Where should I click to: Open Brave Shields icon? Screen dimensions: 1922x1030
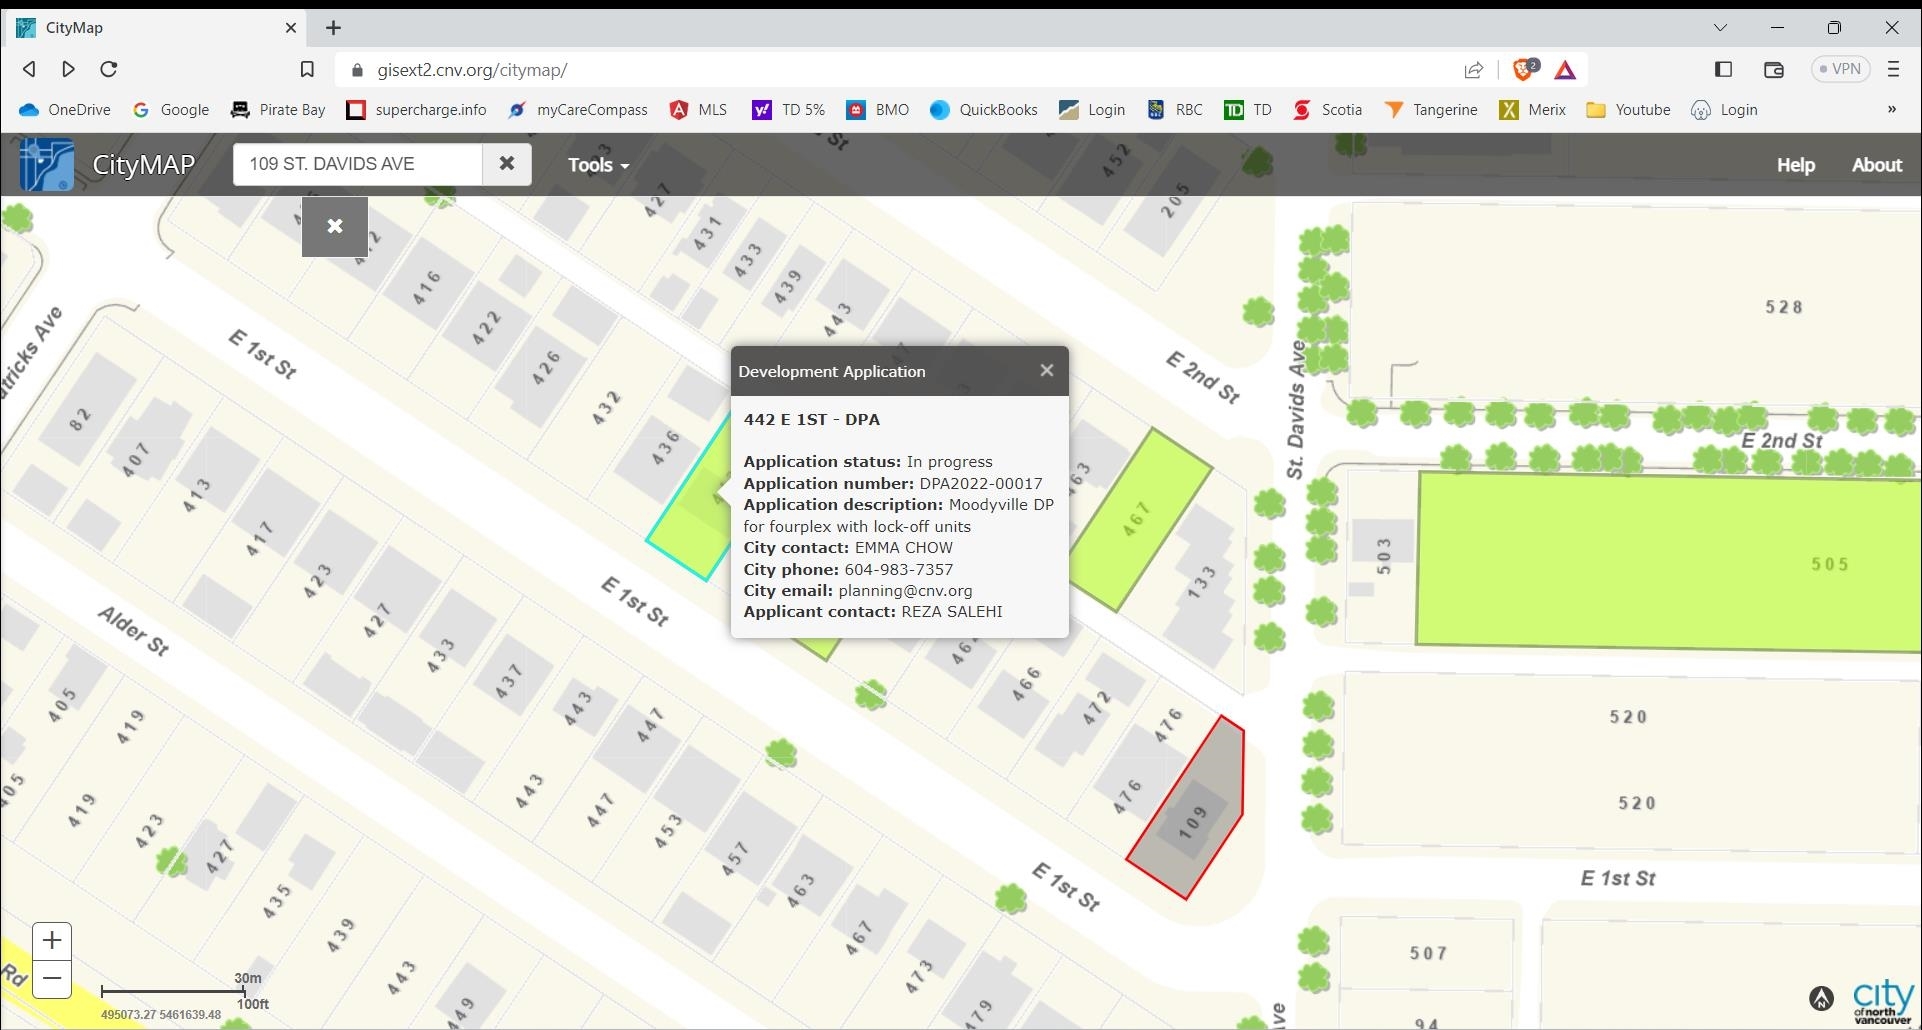pos(1525,69)
